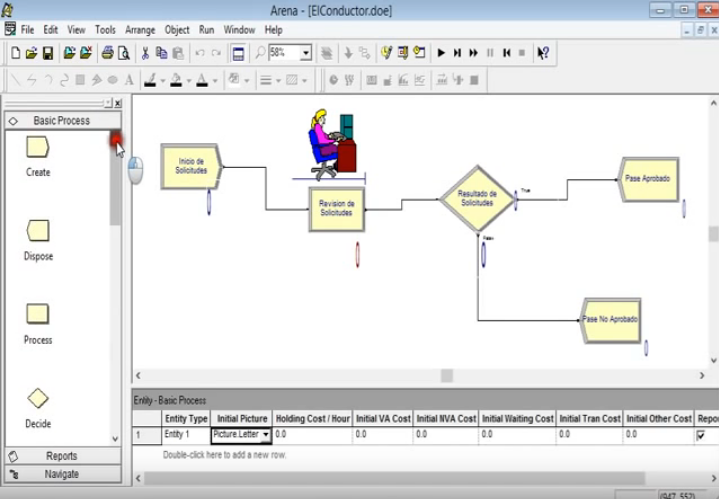This screenshot has width=719, height=499.
Task: Click the Resultado de Solicitudes decide block
Action: pyautogui.click(x=477, y=198)
